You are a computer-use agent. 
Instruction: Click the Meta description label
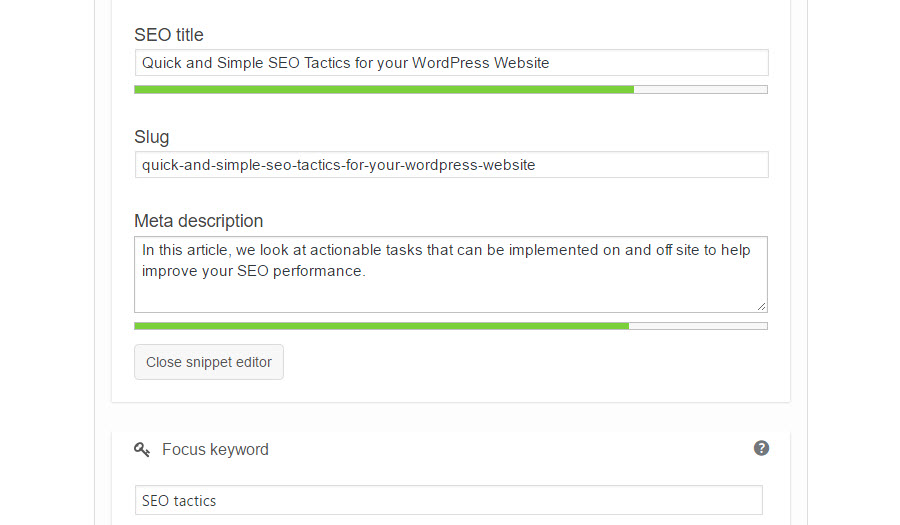199,221
